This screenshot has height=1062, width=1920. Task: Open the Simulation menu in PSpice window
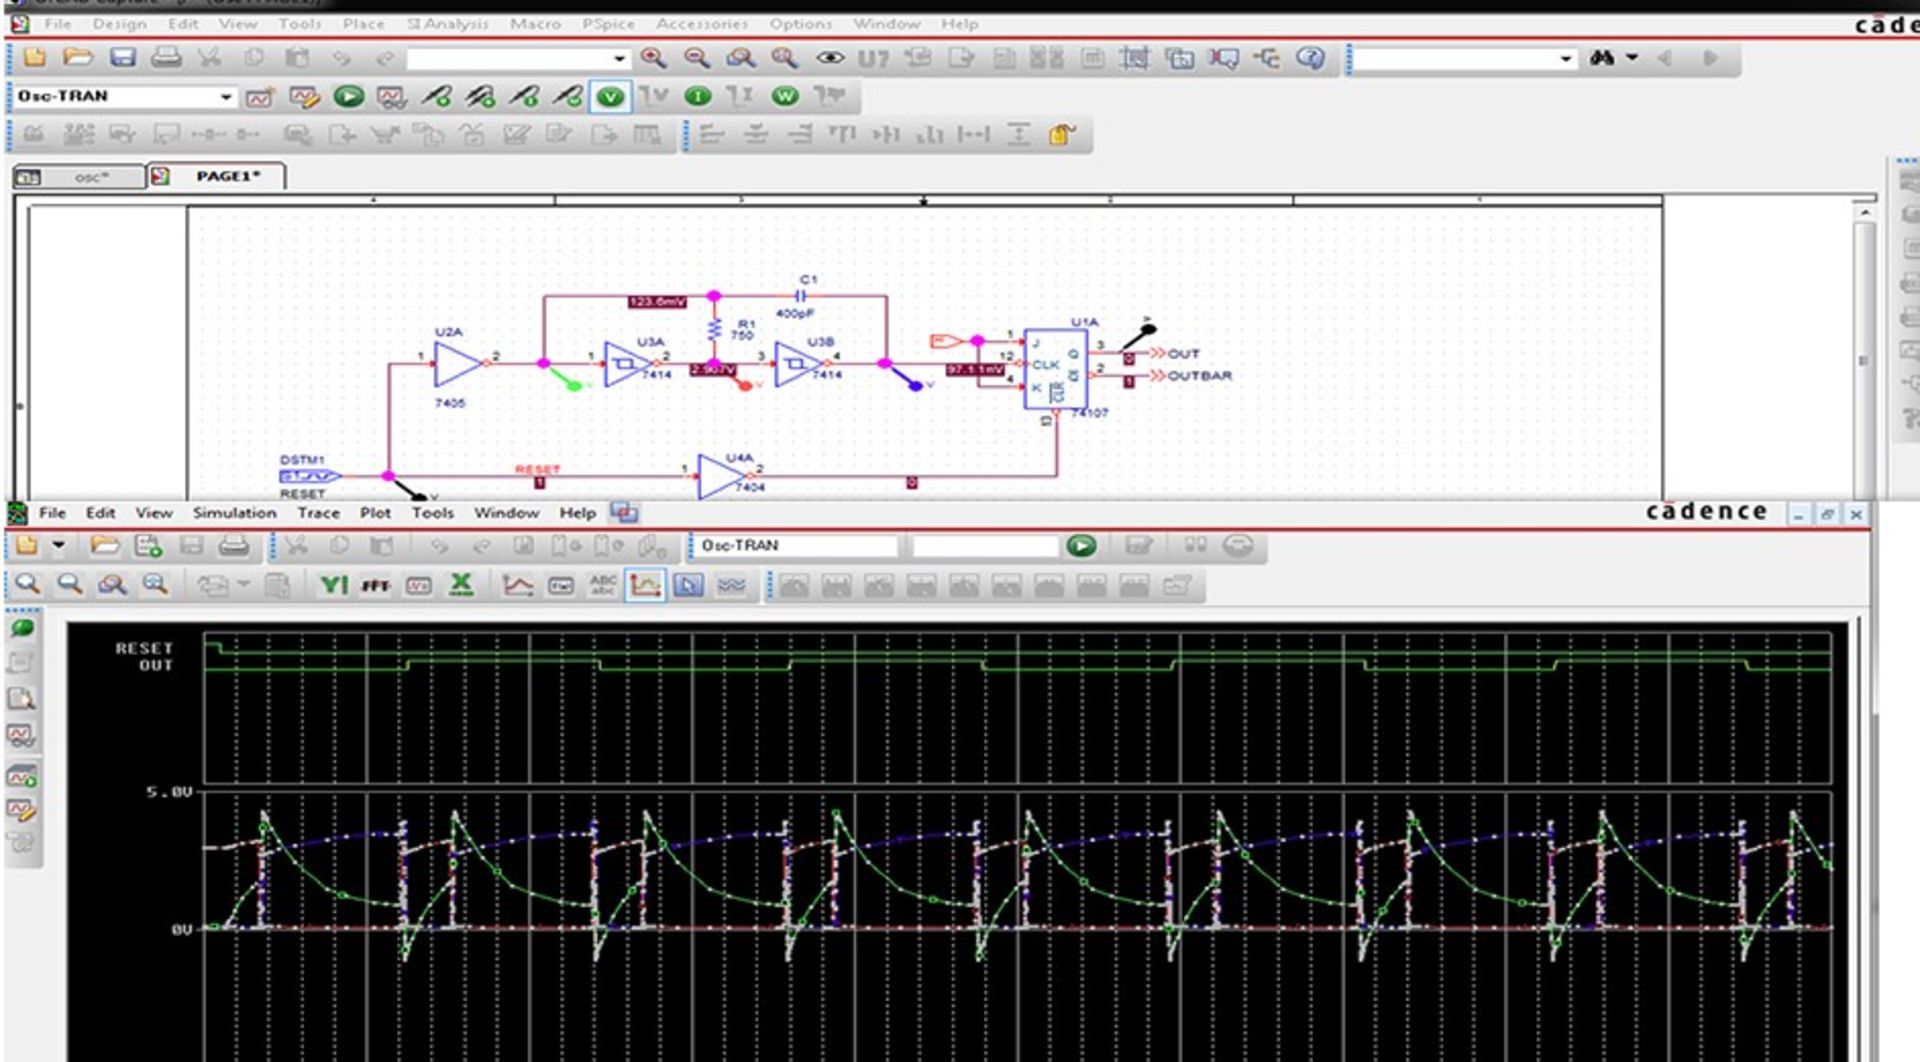234,512
